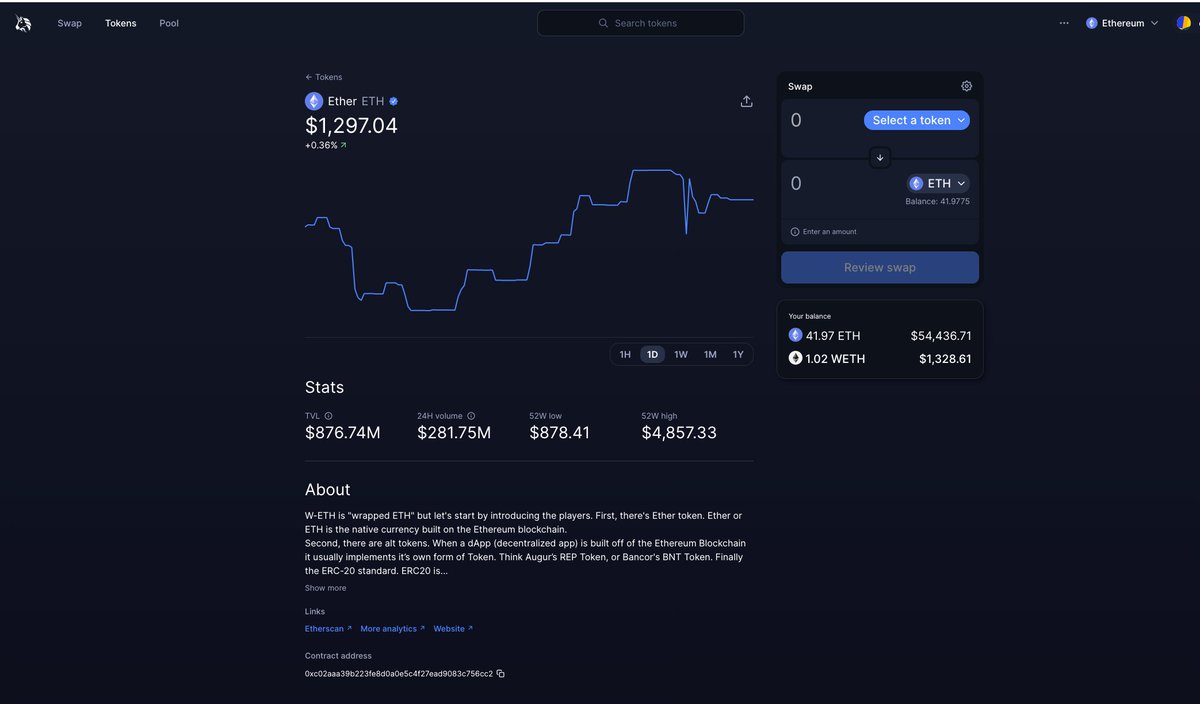Click the 1.02 WETH balance row
Screen dimensions: 1200x704
[880, 358]
